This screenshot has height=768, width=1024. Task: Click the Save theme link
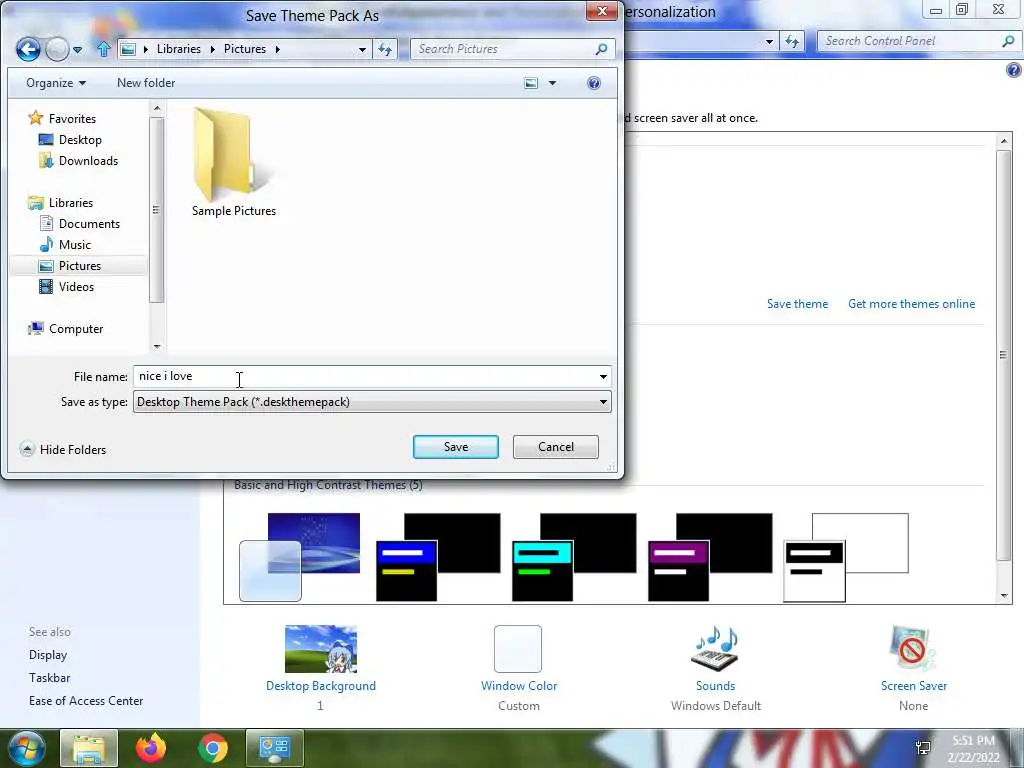pyautogui.click(x=797, y=304)
